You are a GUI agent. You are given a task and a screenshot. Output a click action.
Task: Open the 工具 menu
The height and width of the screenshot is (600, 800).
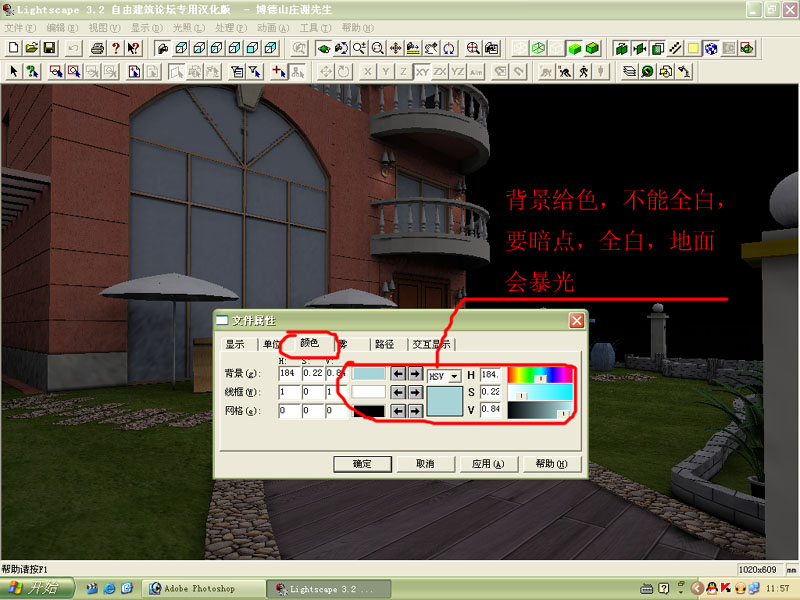(315, 28)
